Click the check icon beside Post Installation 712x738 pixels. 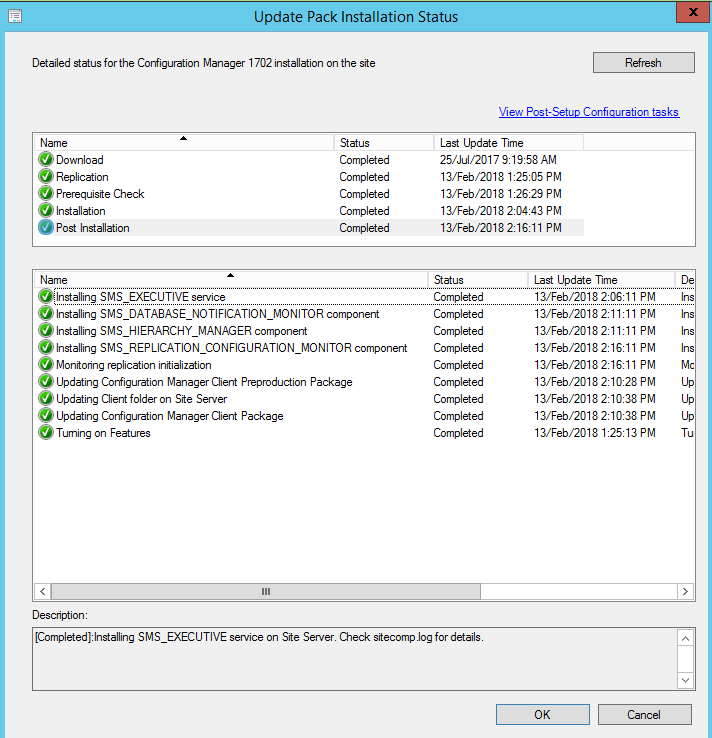[46, 227]
